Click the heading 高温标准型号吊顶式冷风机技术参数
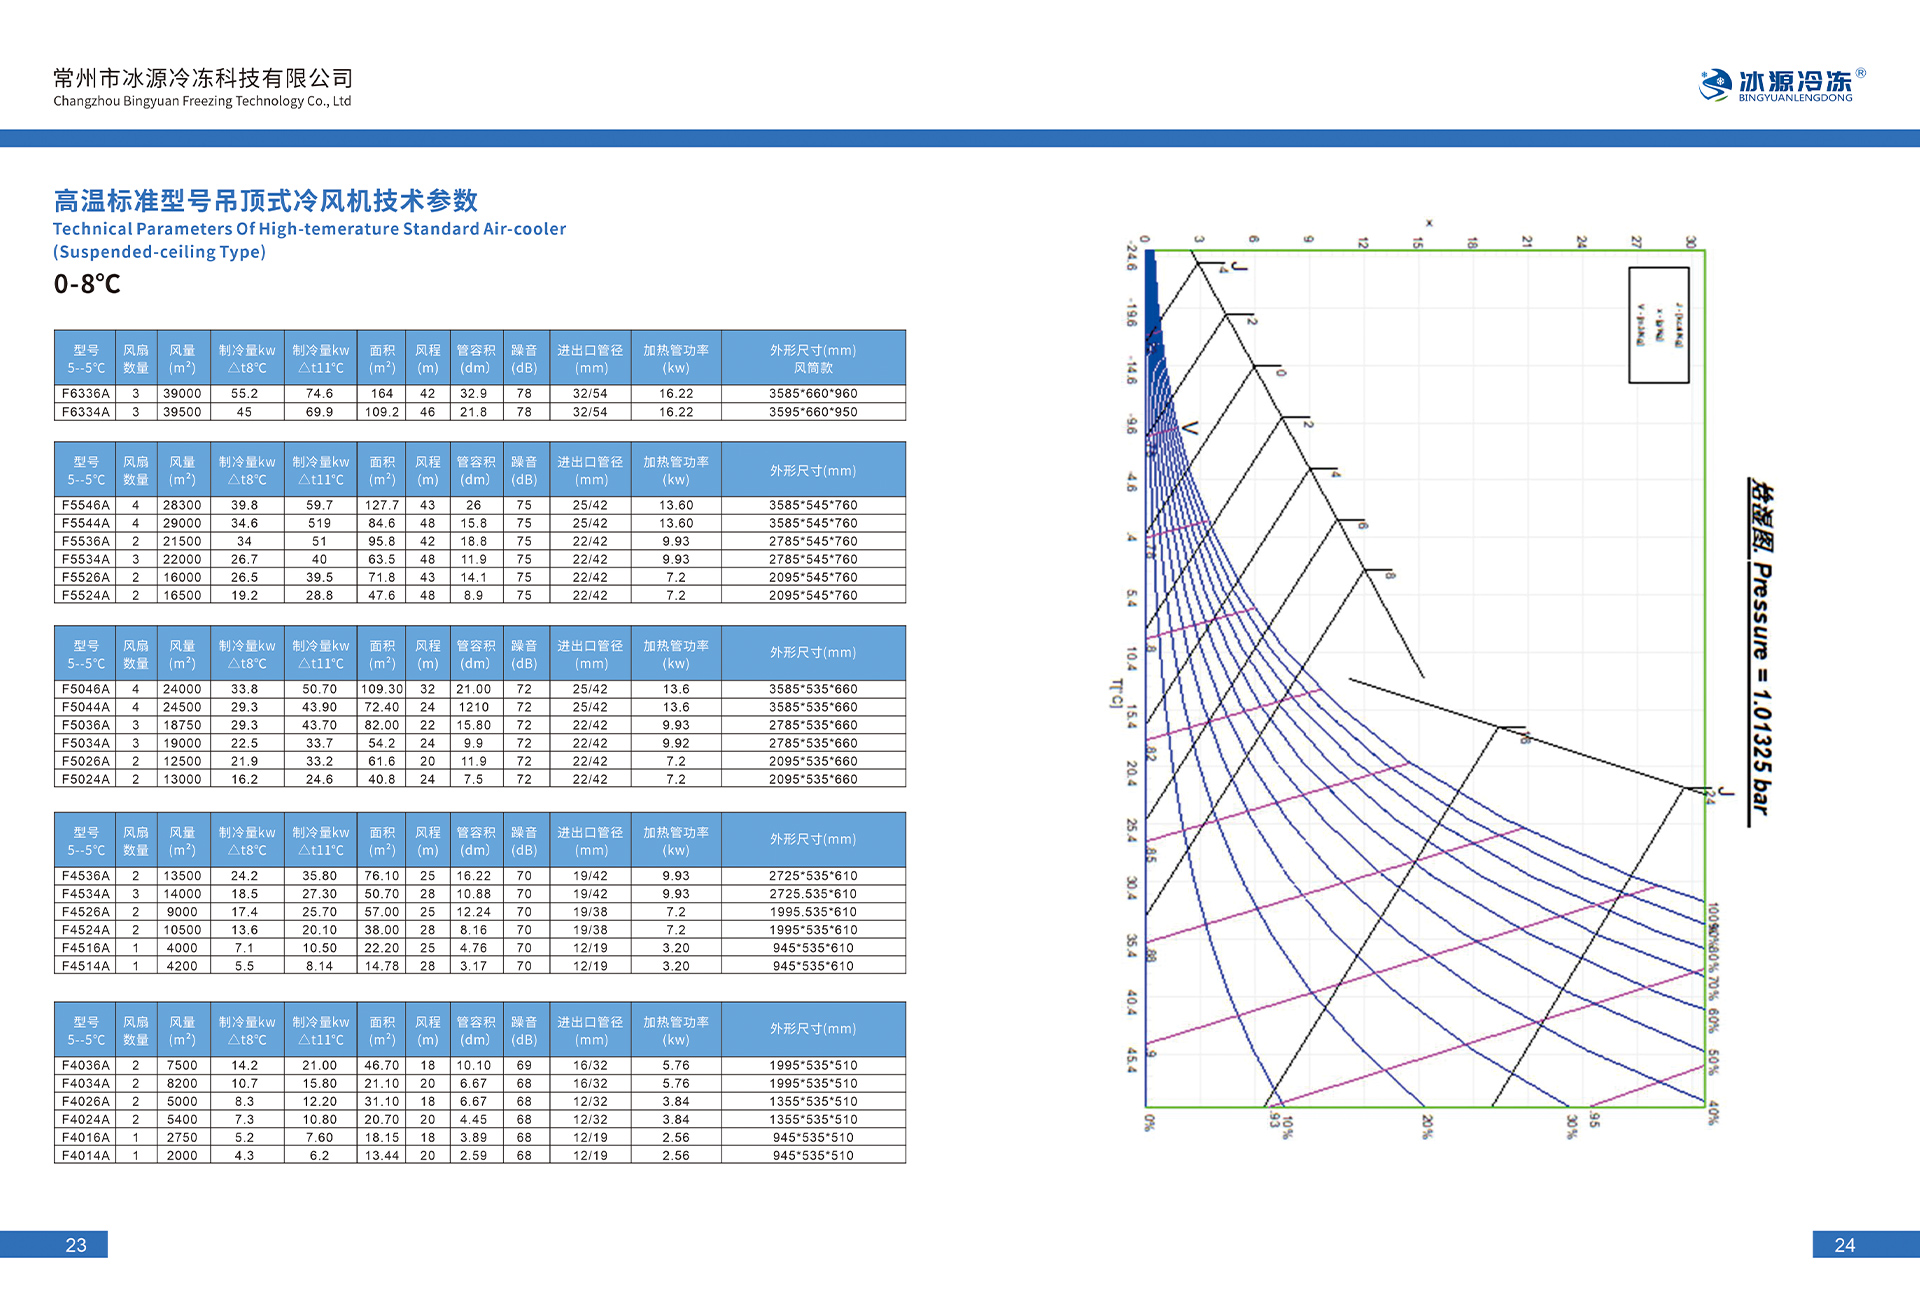The height and width of the screenshot is (1312, 1920). [266, 201]
